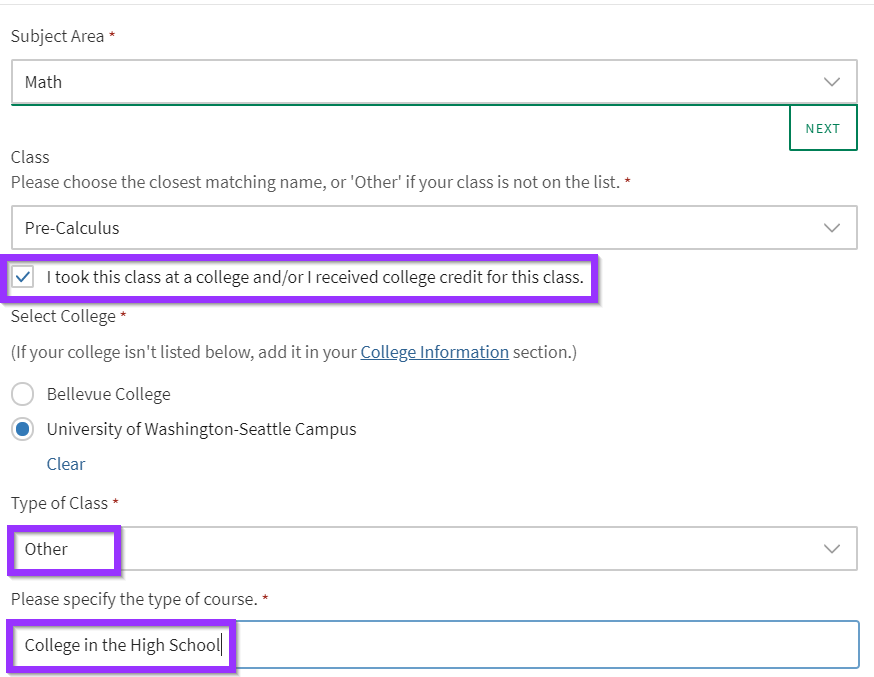874x677 pixels.
Task: Click the University of Washington-Seattle Campus label text
Action: click(201, 429)
